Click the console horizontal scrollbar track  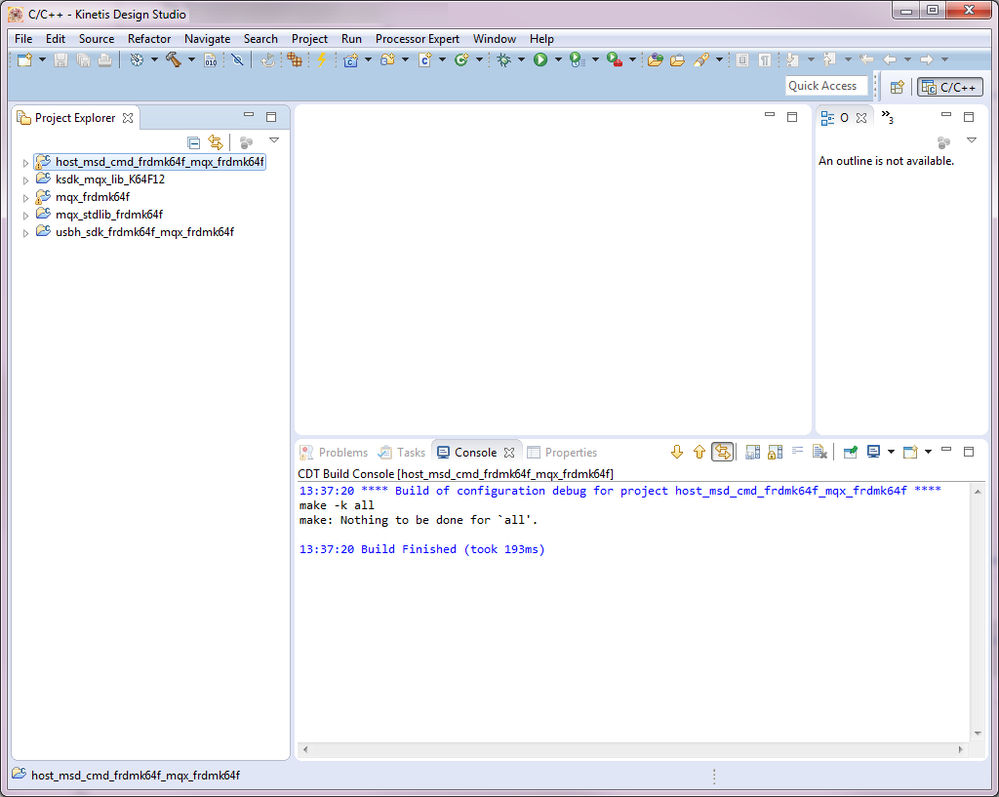(x=633, y=750)
